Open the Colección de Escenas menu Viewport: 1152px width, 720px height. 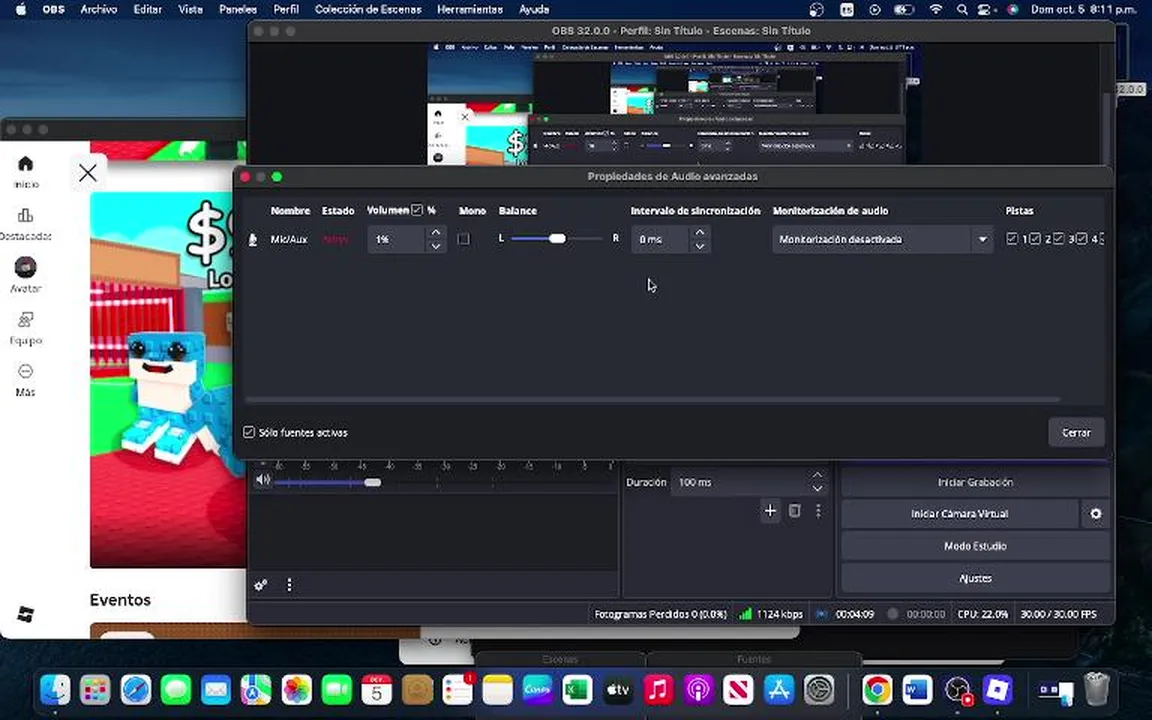coord(368,10)
